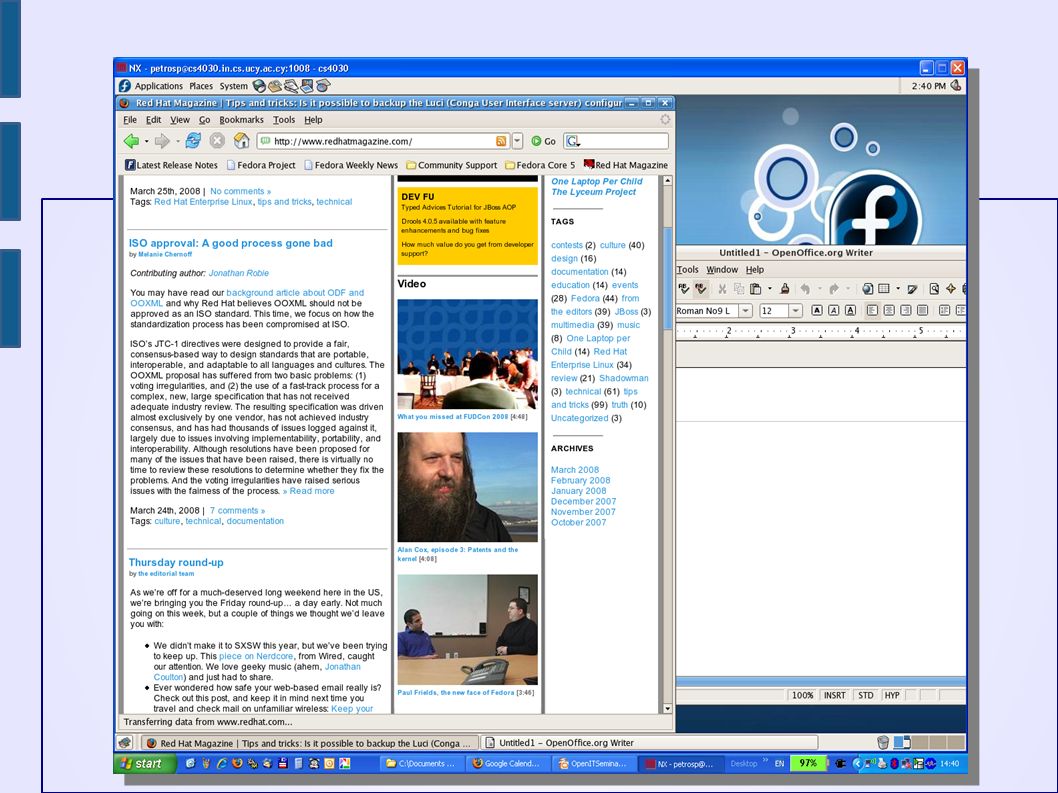Viewport: 1058px width, 793px height.
Task: Open Forward history dropdown arrow
Action: [x=177, y=142]
